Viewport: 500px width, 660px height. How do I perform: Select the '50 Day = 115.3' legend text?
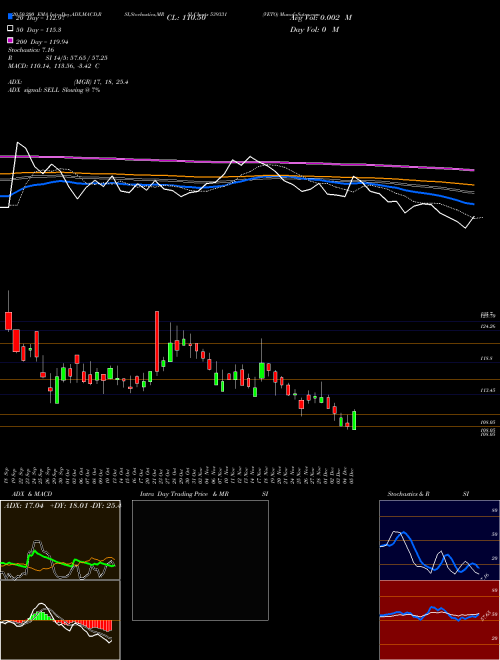[38, 30]
